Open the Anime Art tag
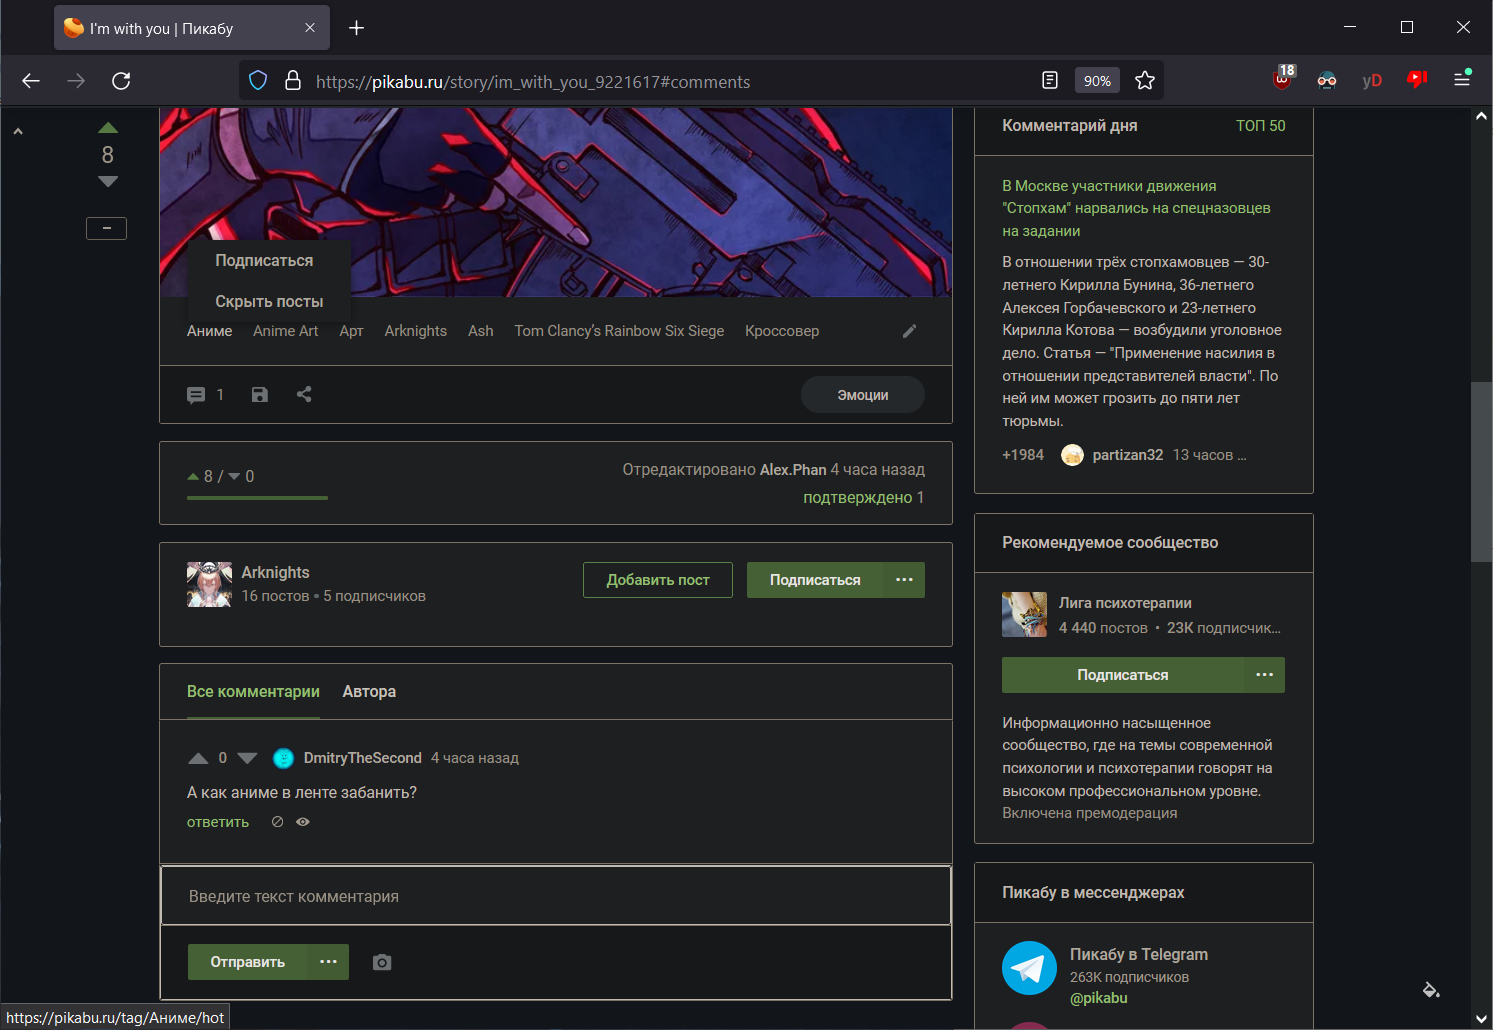1493x1030 pixels. click(286, 331)
